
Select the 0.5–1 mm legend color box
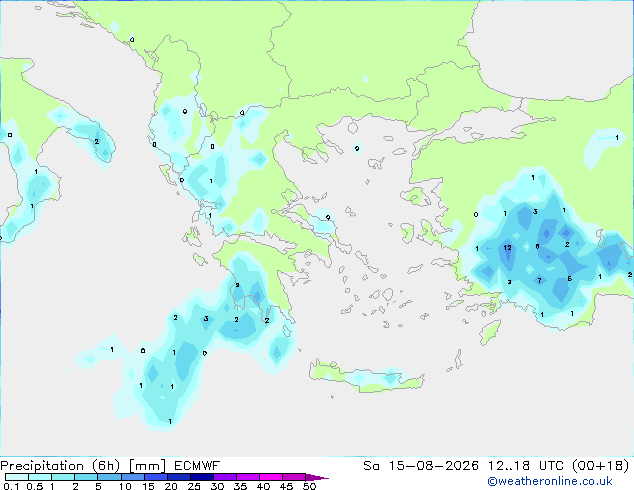tap(40, 477)
